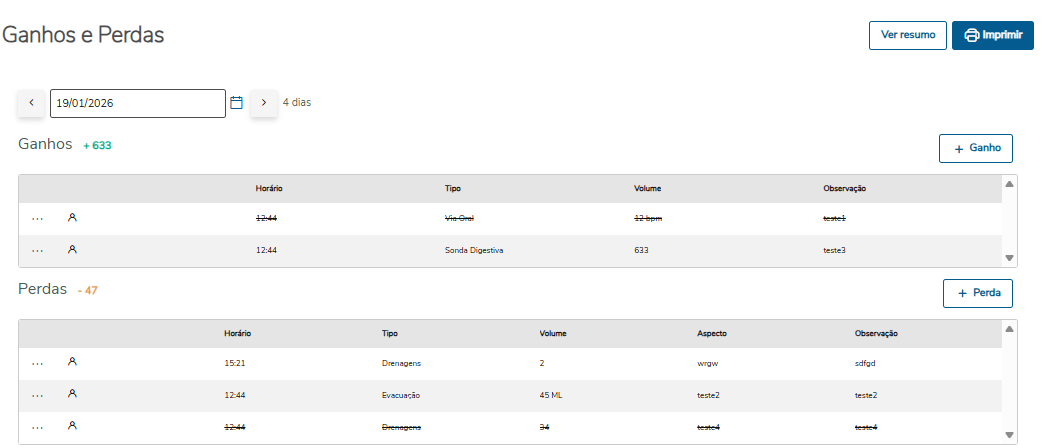Open the options menu for the Sonda Digestiva row

38,250
